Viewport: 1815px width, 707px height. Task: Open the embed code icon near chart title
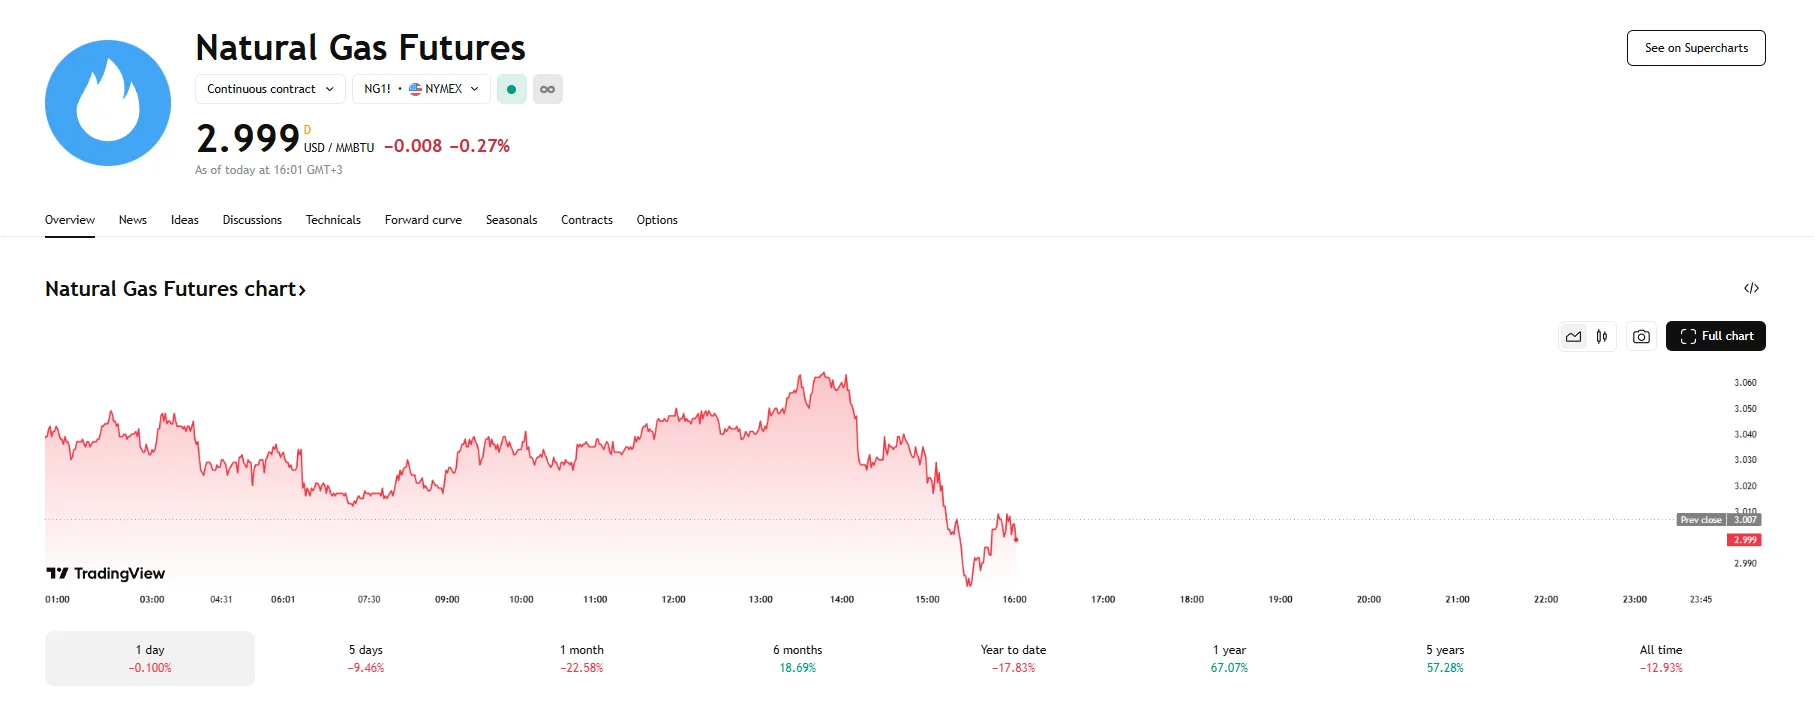(x=1752, y=288)
